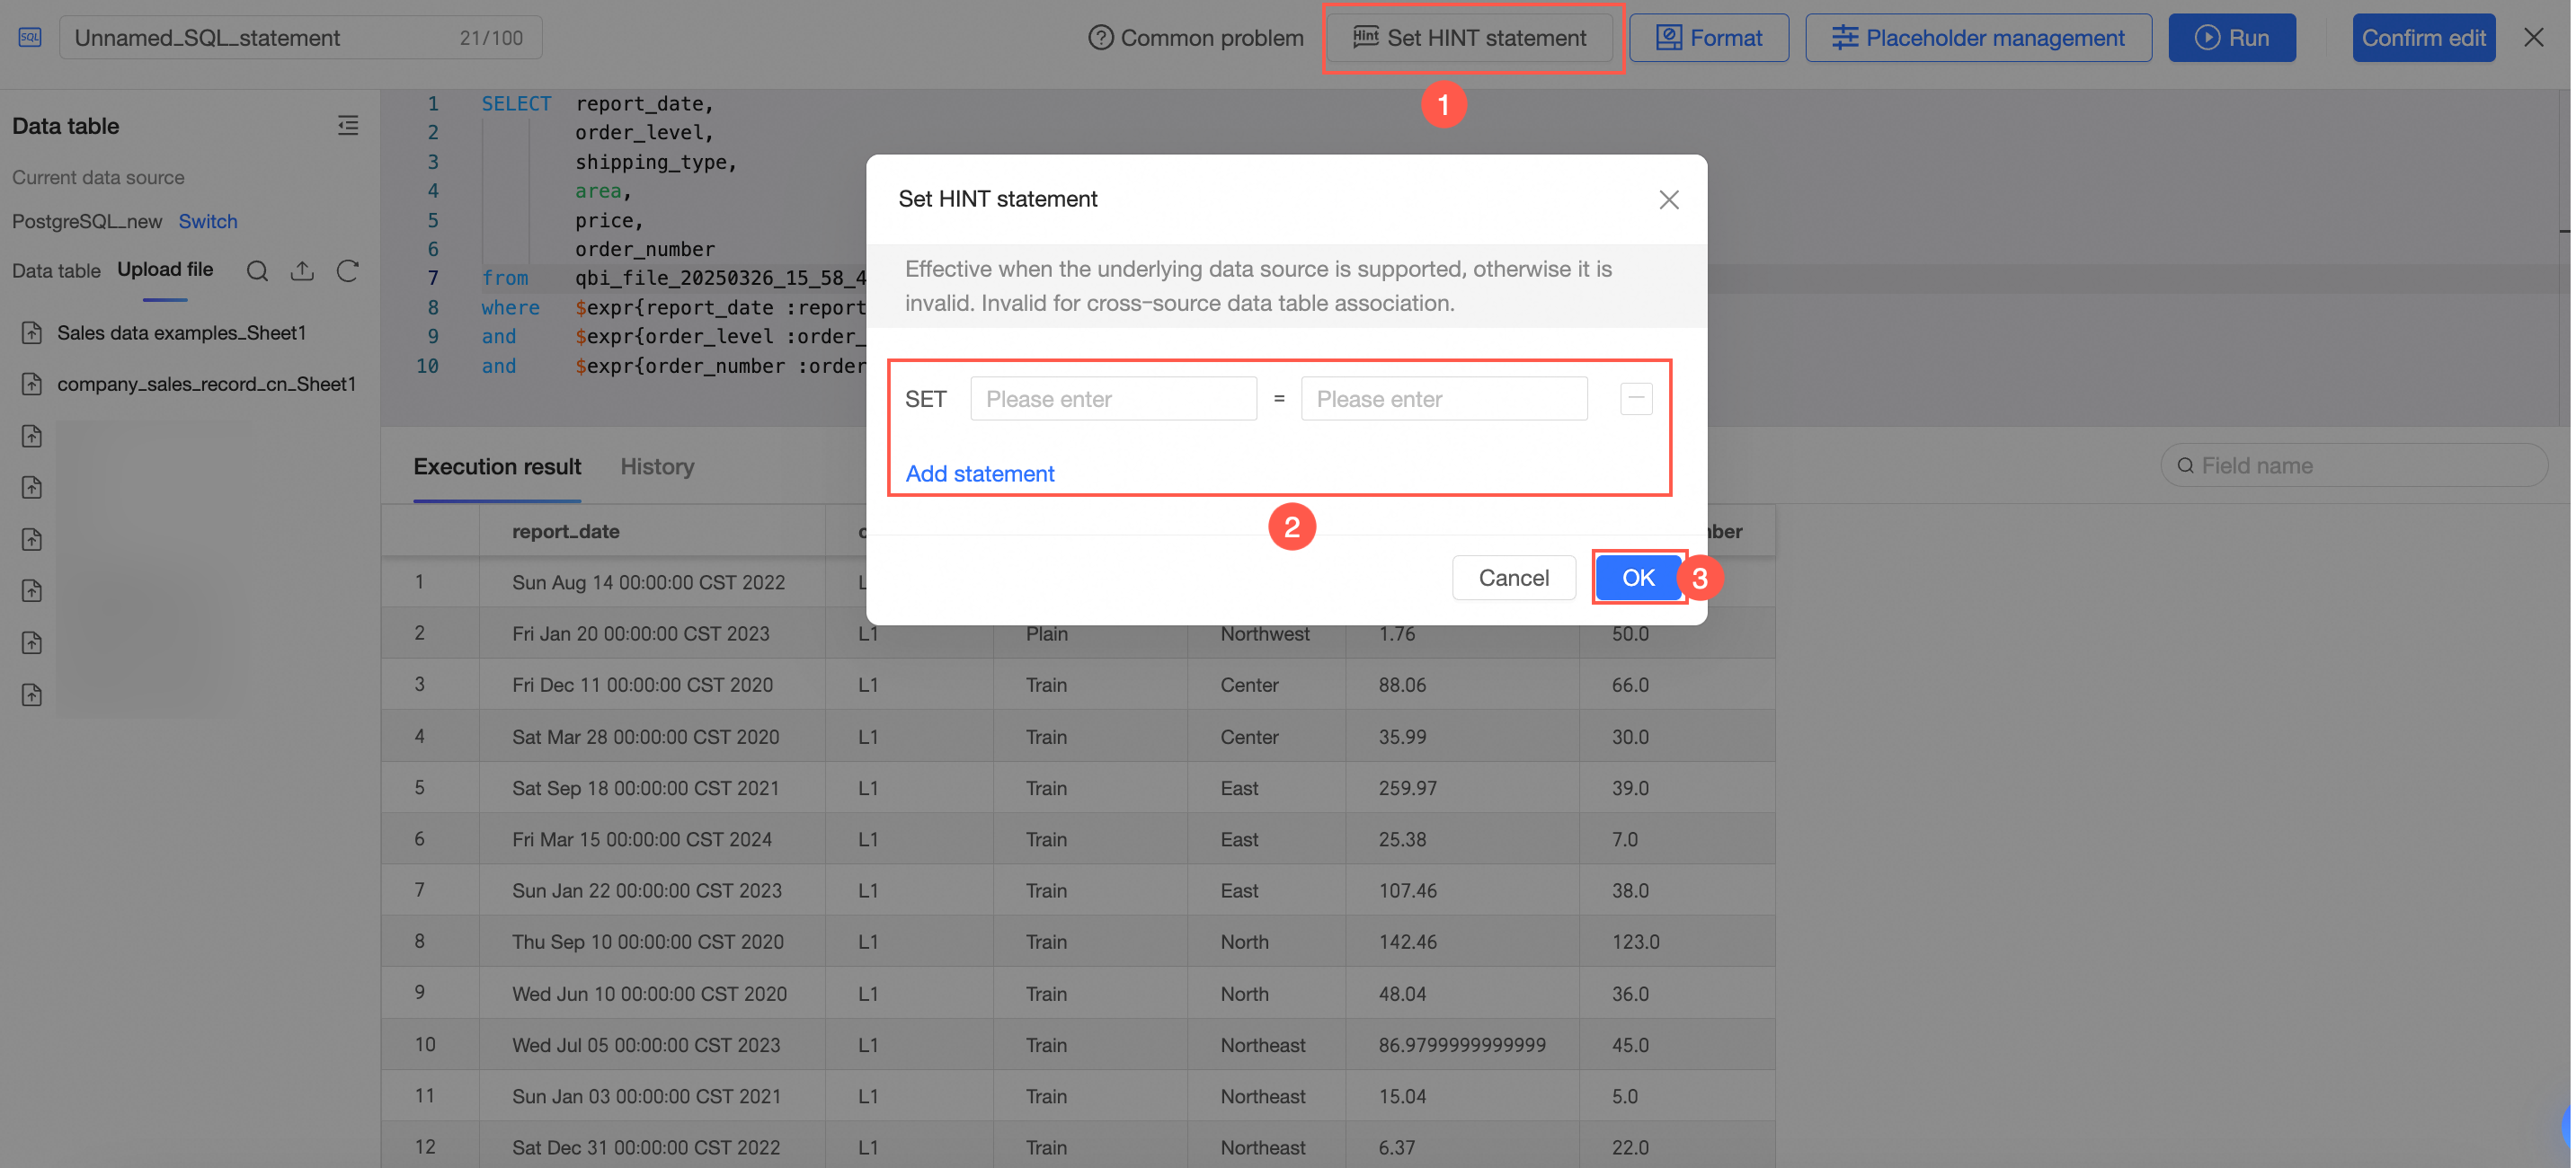Click the upload file icon
2576x1168 pixels.
[302, 271]
